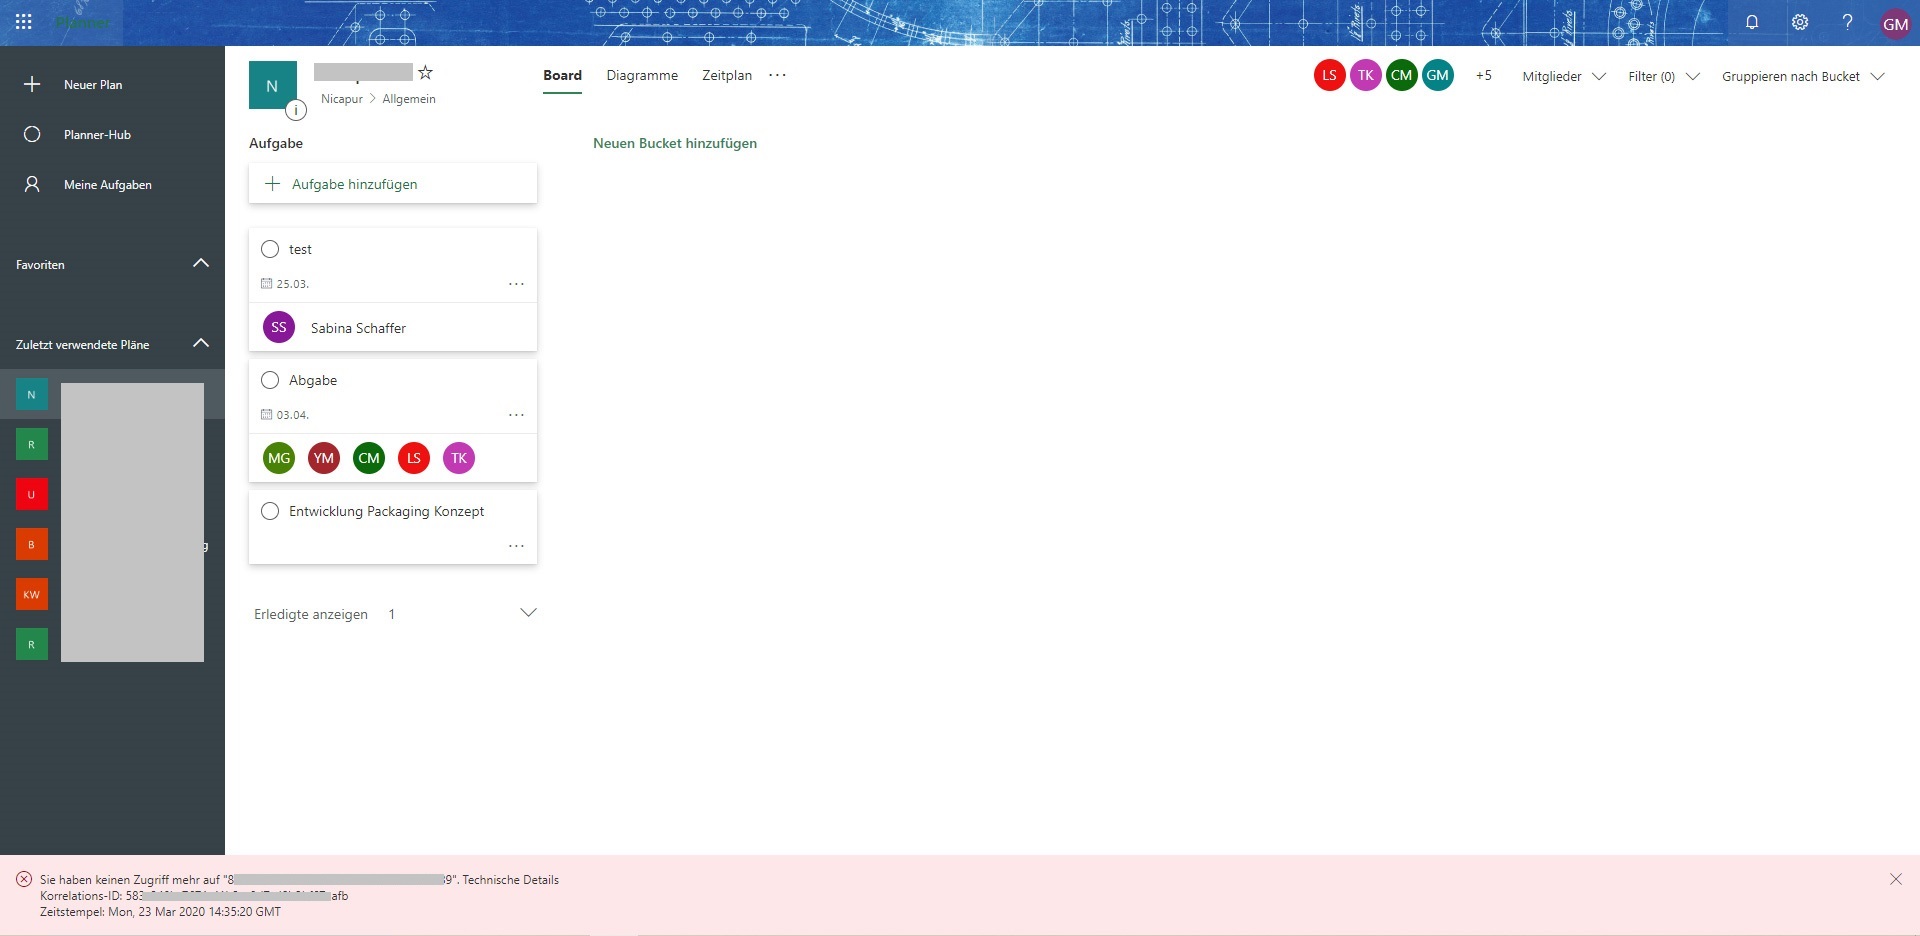Click Aufgabe hinzufügen
The height and width of the screenshot is (936, 1920).
(x=393, y=184)
